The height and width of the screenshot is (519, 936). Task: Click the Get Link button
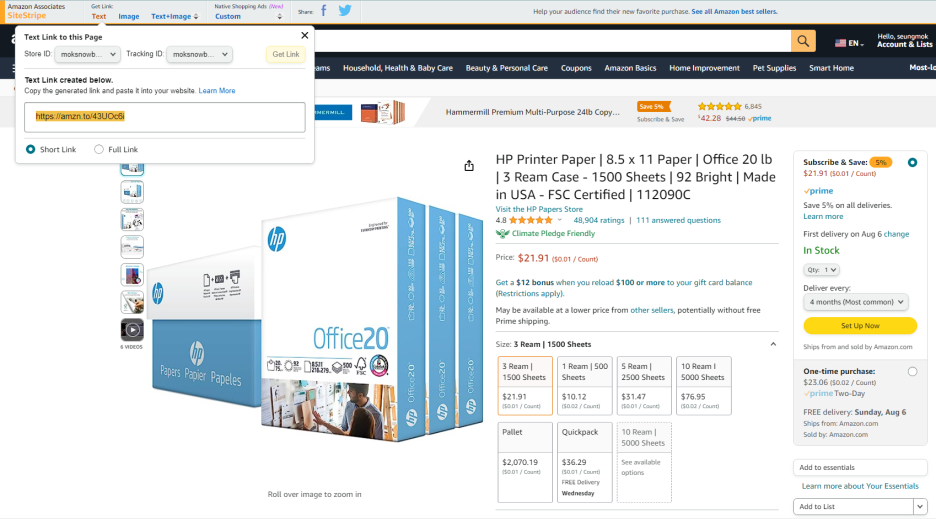(x=285, y=54)
